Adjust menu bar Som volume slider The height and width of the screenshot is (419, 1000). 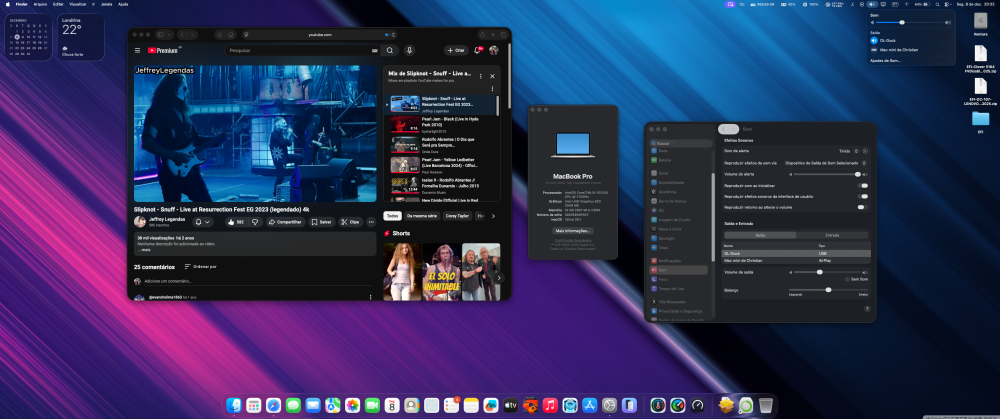tap(911, 22)
